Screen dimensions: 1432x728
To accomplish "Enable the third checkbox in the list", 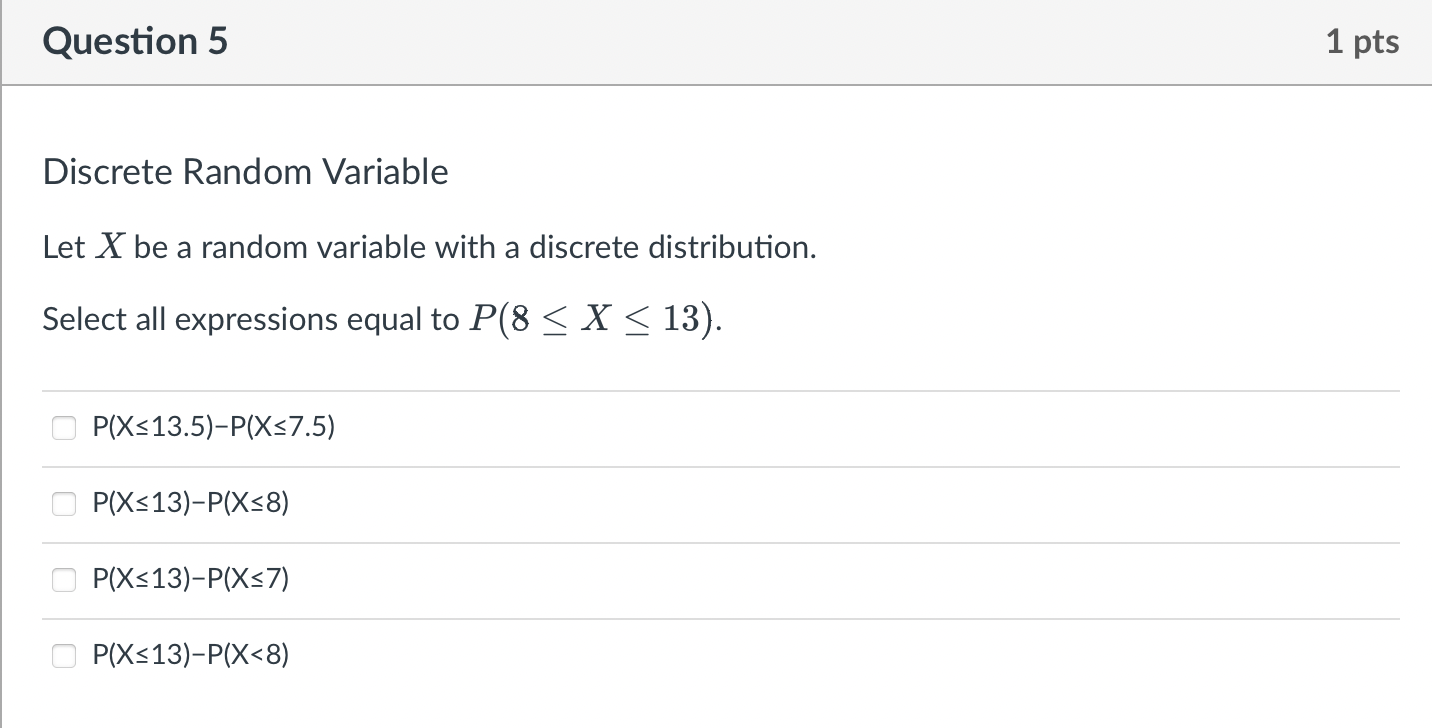I will click(64, 578).
